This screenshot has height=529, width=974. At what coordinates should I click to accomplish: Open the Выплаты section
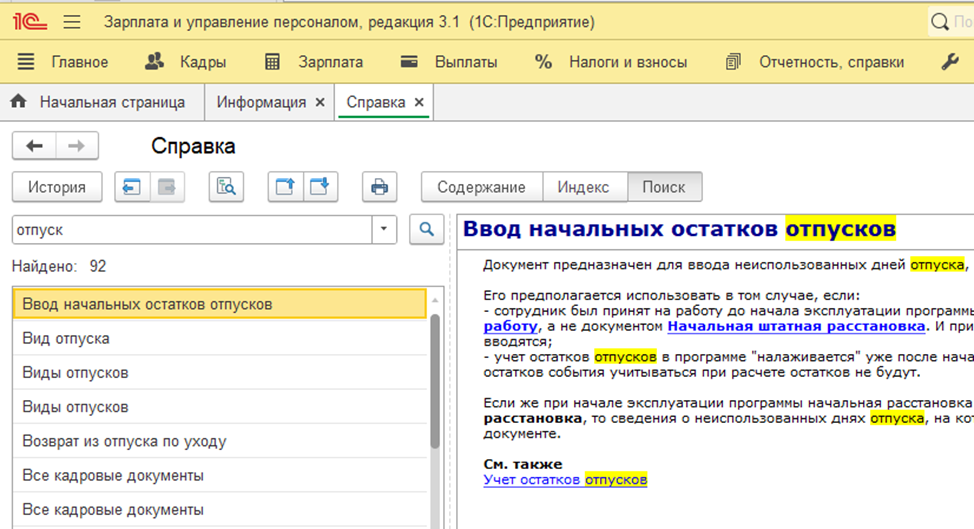click(x=466, y=62)
